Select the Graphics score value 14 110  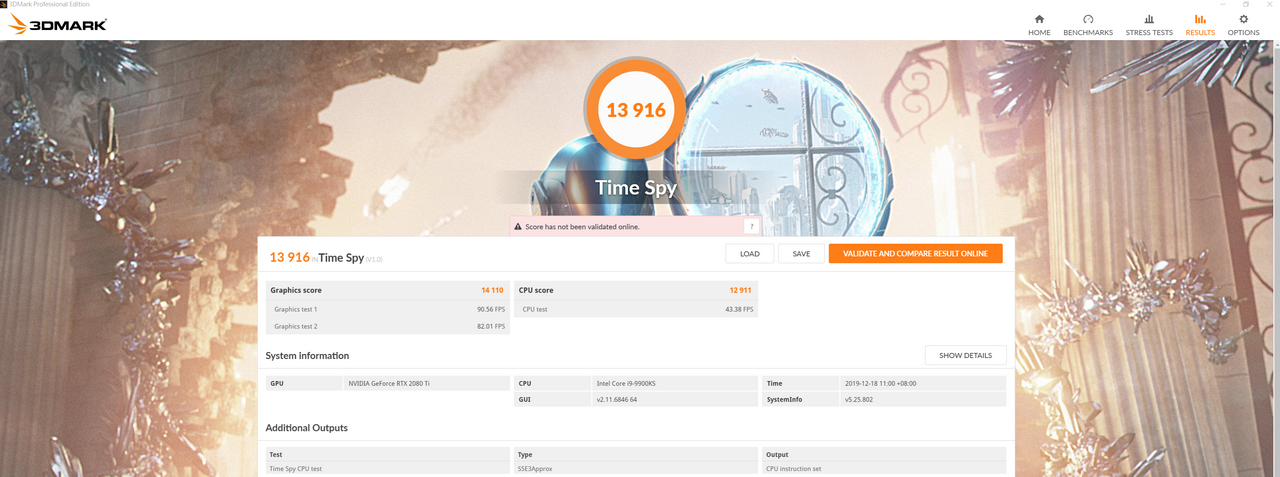point(492,290)
